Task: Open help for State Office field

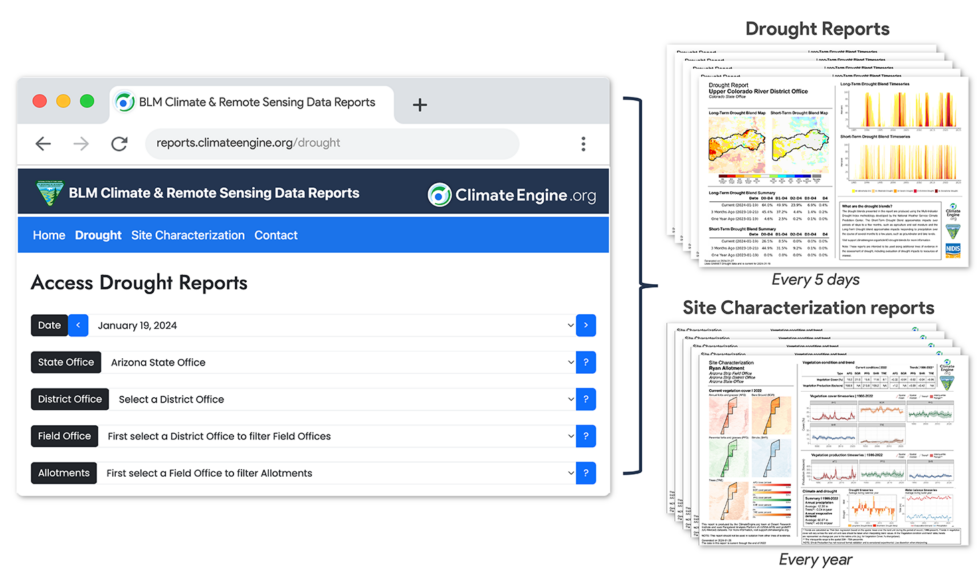Action: [586, 362]
